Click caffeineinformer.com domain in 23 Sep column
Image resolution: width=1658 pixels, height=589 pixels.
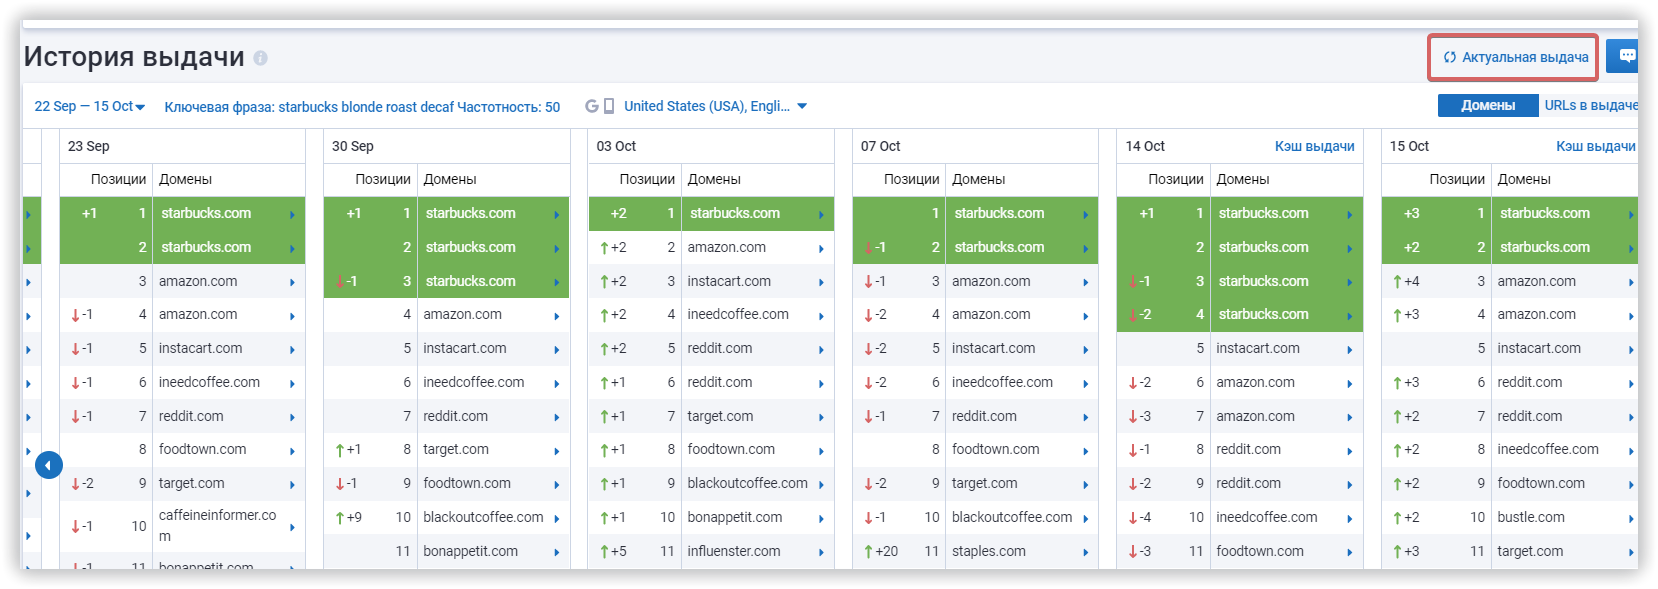coord(218,526)
